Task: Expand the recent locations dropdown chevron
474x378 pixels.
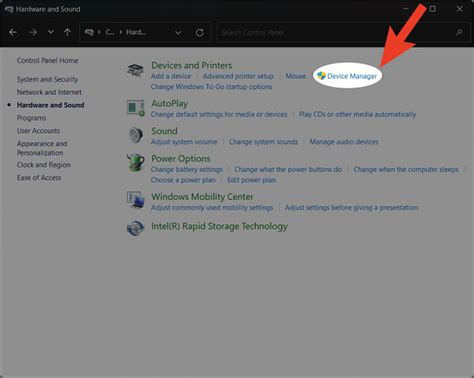Action: pos(51,32)
